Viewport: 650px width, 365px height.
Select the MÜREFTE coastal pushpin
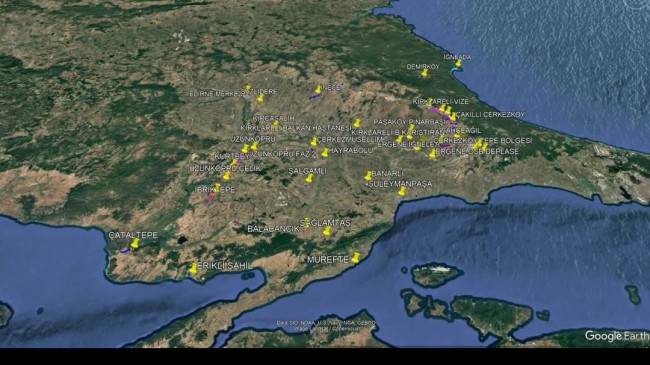(356, 258)
